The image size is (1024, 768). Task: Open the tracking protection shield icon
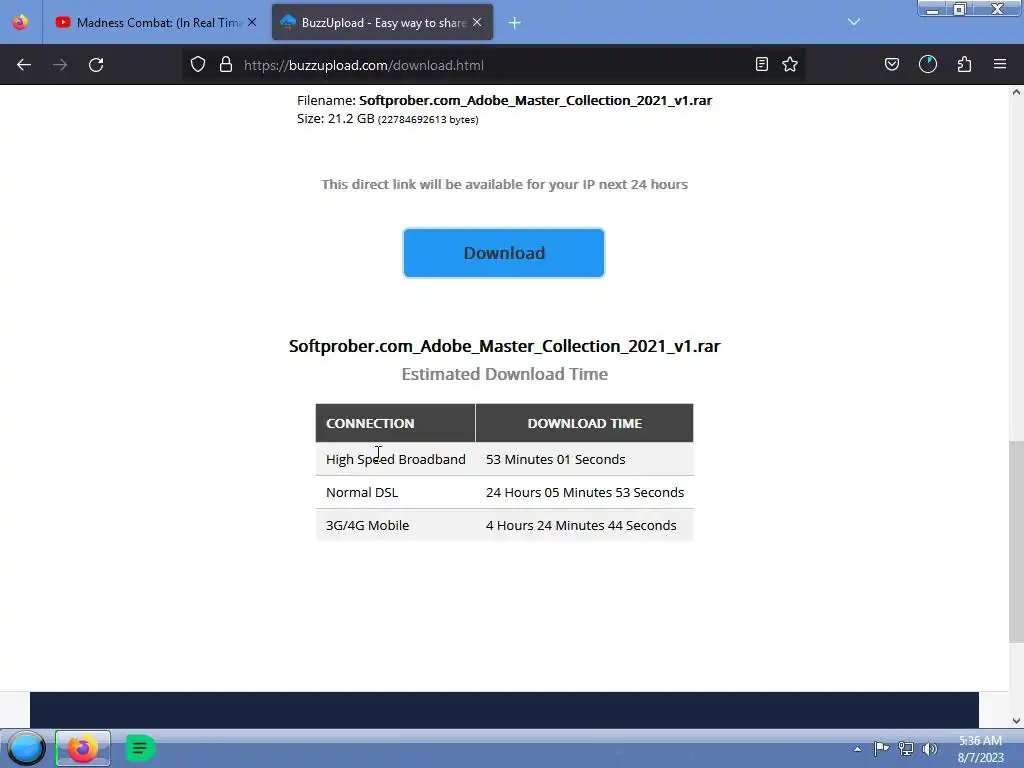tap(198, 65)
